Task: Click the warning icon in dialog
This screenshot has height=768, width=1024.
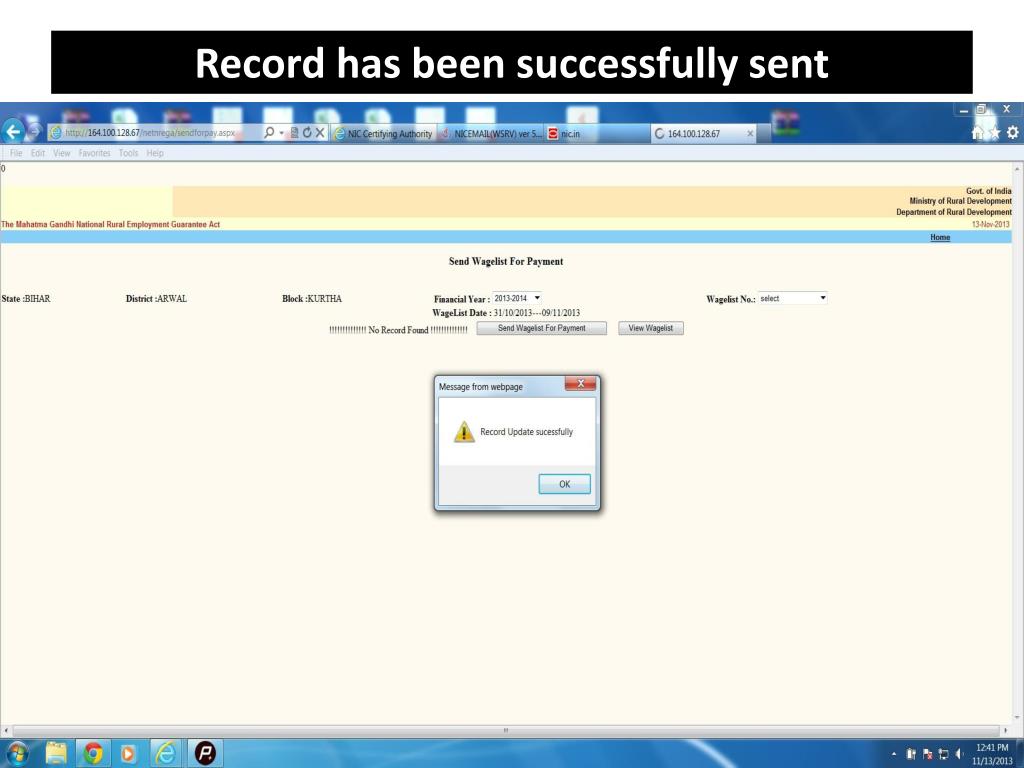Action: pyautogui.click(x=464, y=432)
